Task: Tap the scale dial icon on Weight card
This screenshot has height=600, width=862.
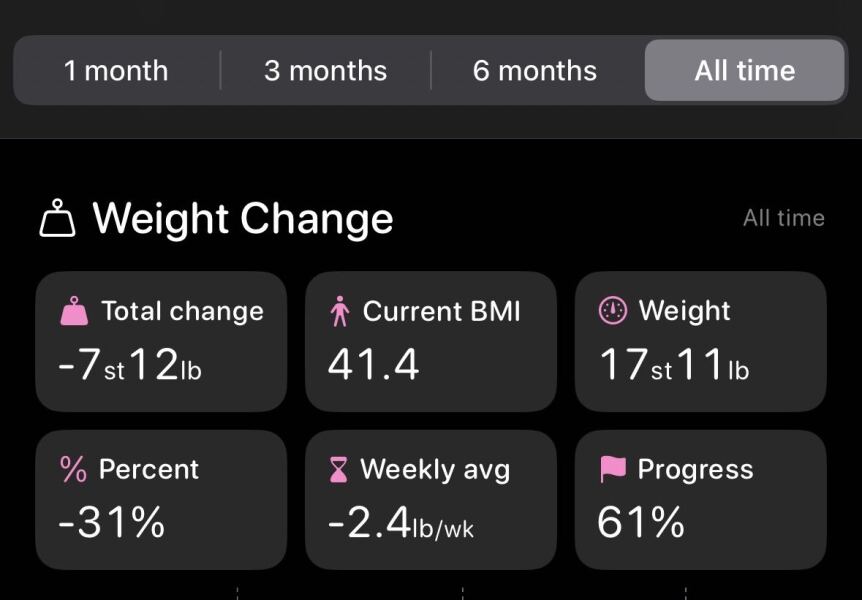Action: 612,311
